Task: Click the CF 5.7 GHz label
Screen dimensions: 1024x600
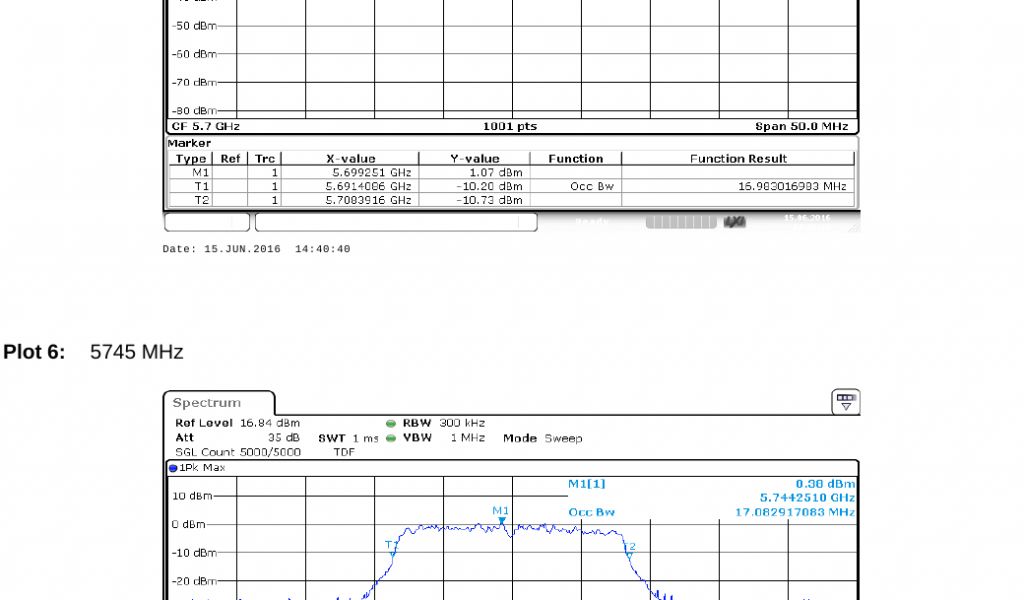Action: point(205,127)
